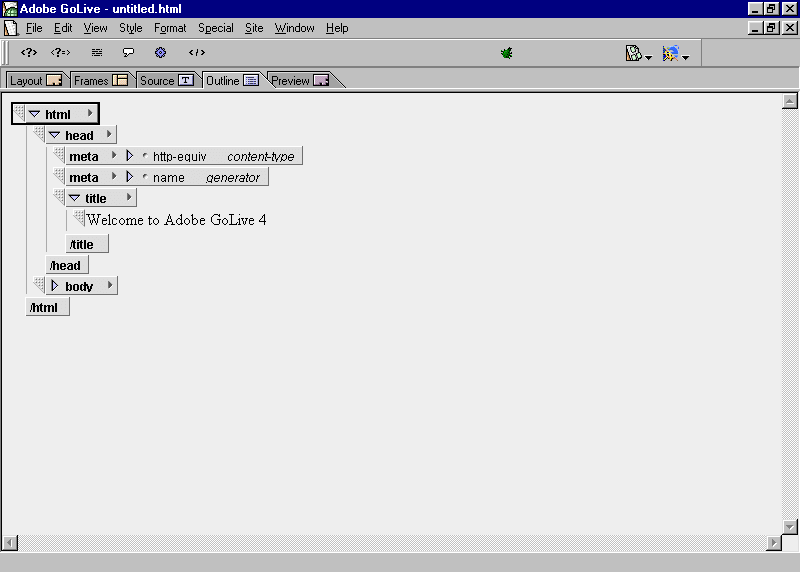This screenshot has width=800, height=572.
Task: Click the bullet beside the name attribute
Action: click(x=145, y=177)
